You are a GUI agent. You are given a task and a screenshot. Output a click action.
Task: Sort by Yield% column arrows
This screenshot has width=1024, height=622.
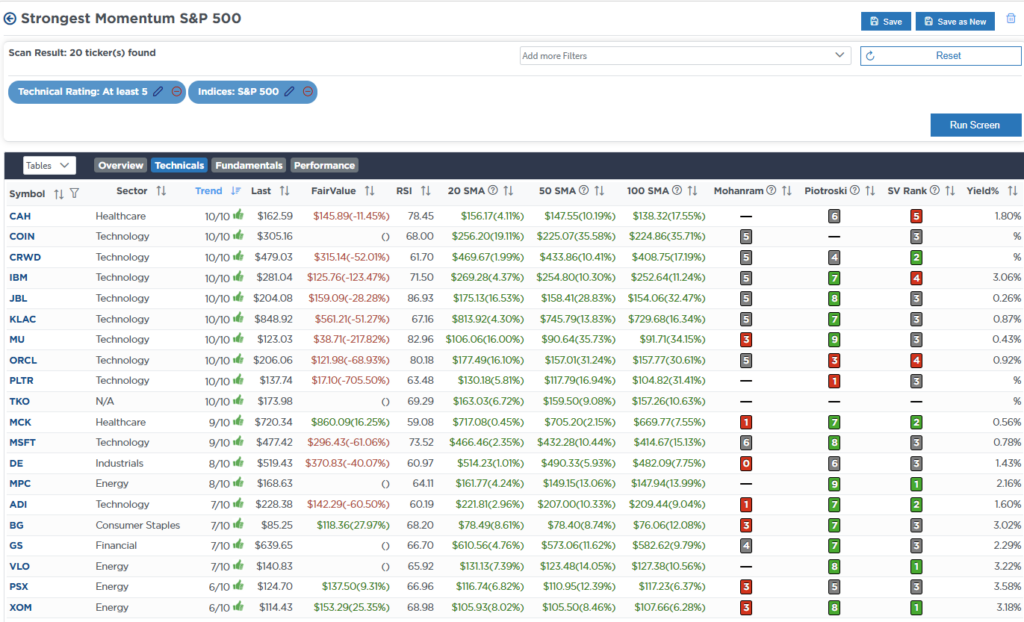coord(1012,191)
